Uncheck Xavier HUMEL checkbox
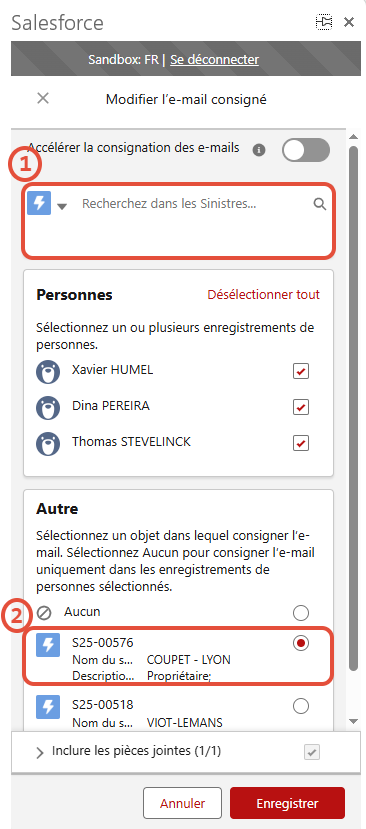The image size is (366, 829). pyautogui.click(x=301, y=372)
